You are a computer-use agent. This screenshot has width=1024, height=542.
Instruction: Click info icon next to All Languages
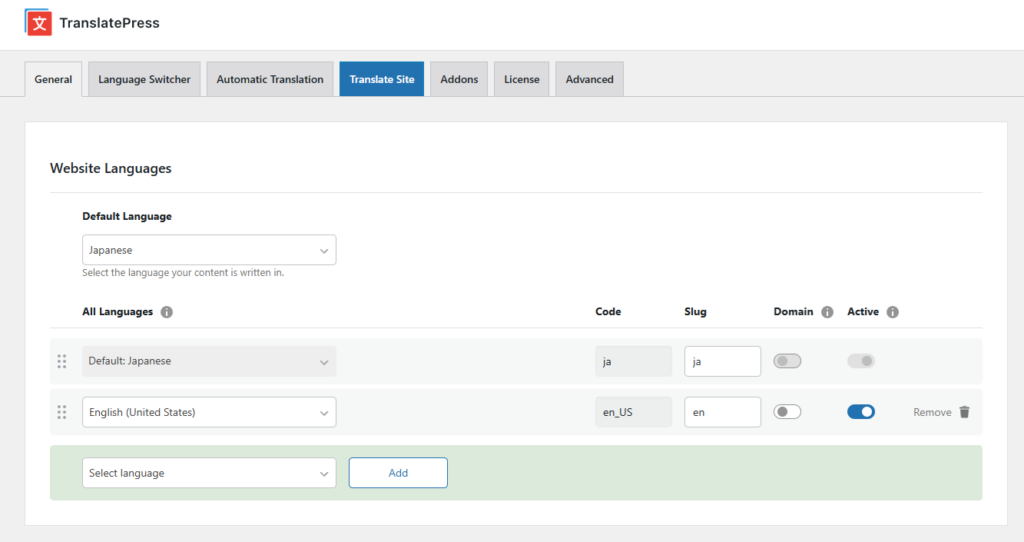[x=167, y=312]
